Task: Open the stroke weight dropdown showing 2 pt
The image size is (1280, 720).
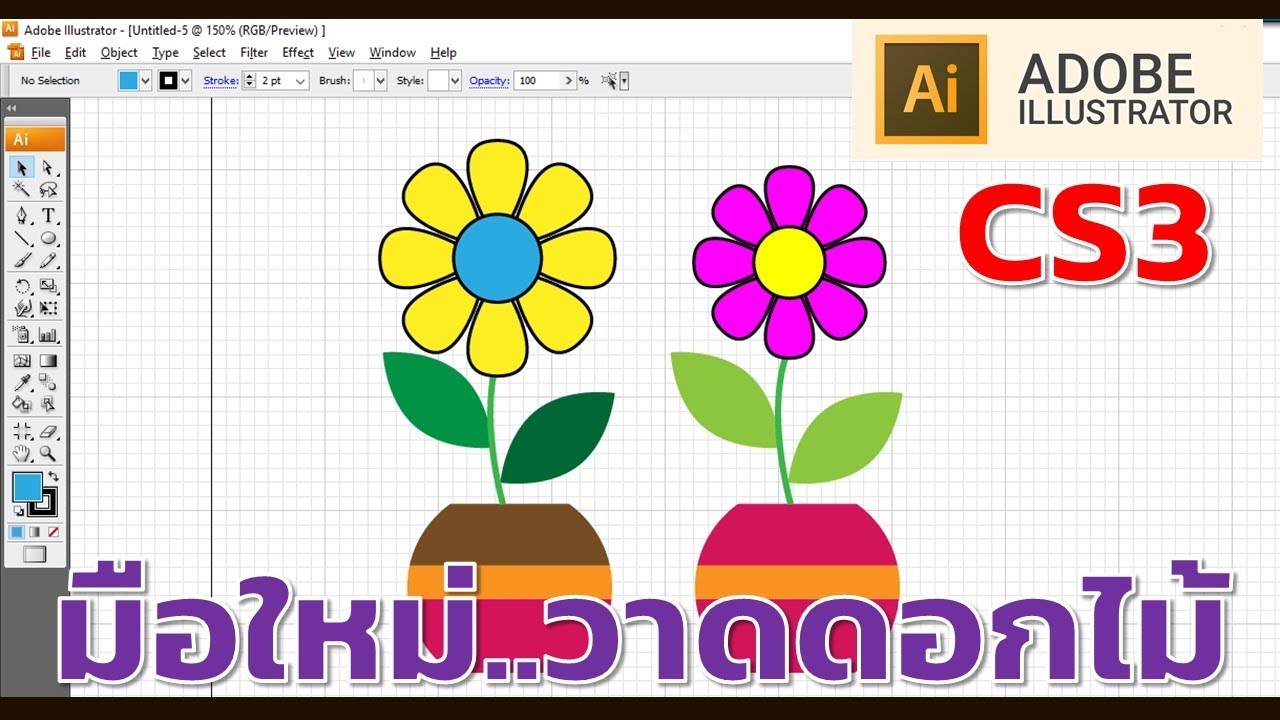Action: [x=300, y=81]
